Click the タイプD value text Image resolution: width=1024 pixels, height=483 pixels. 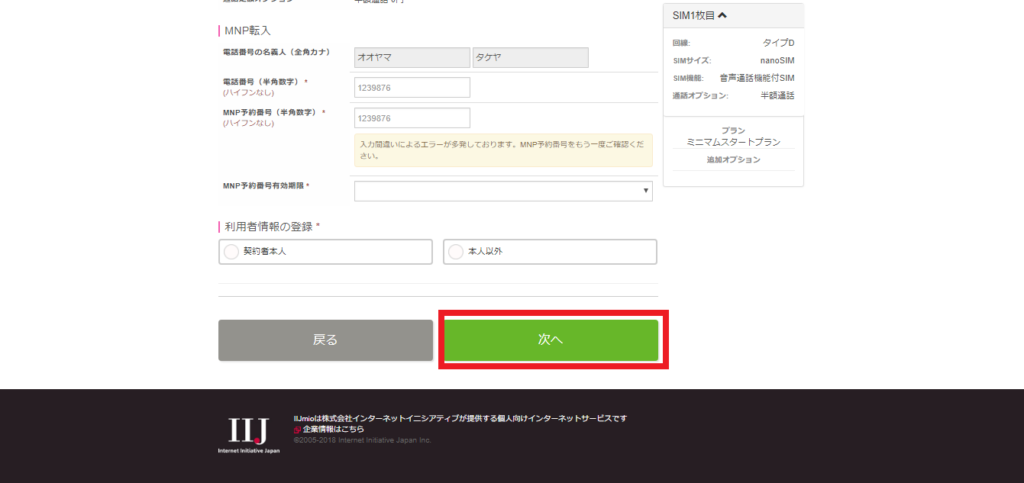(778, 43)
